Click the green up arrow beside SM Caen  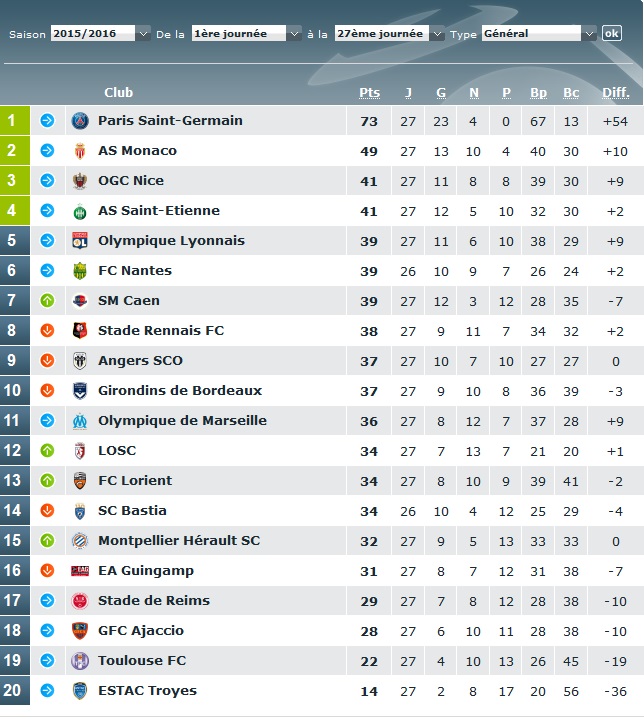[47, 301]
